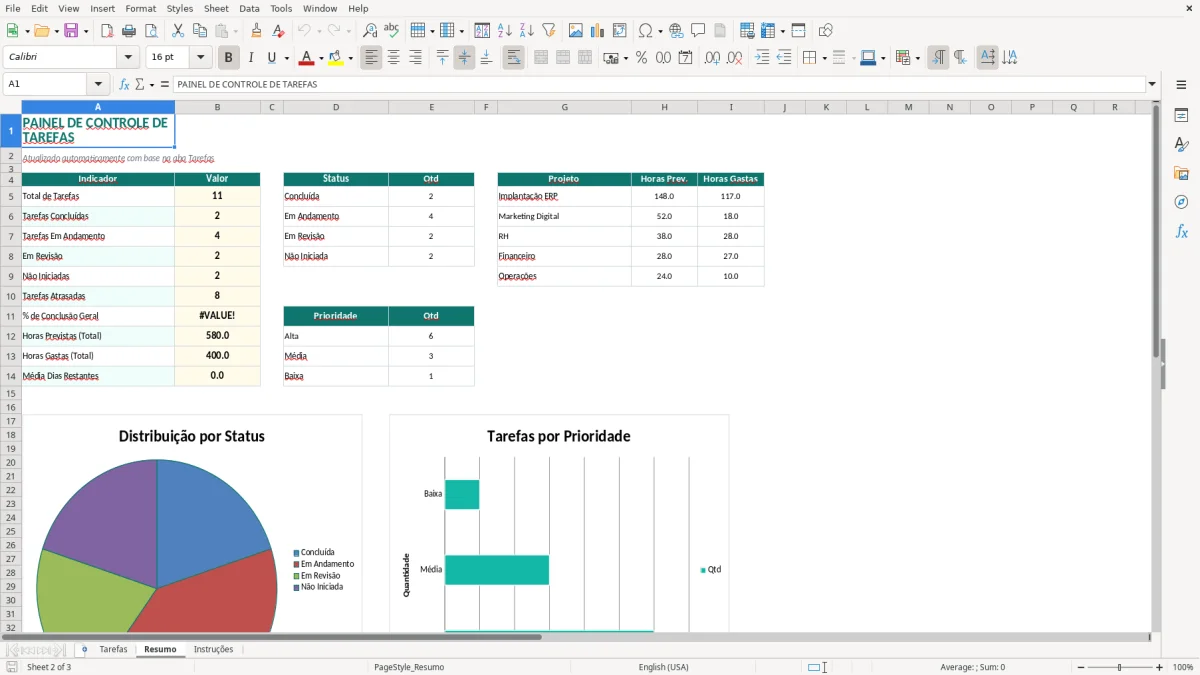This screenshot has height=675, width=1200.
Task: Toggle Italic formatting
Action: point(251,58)
